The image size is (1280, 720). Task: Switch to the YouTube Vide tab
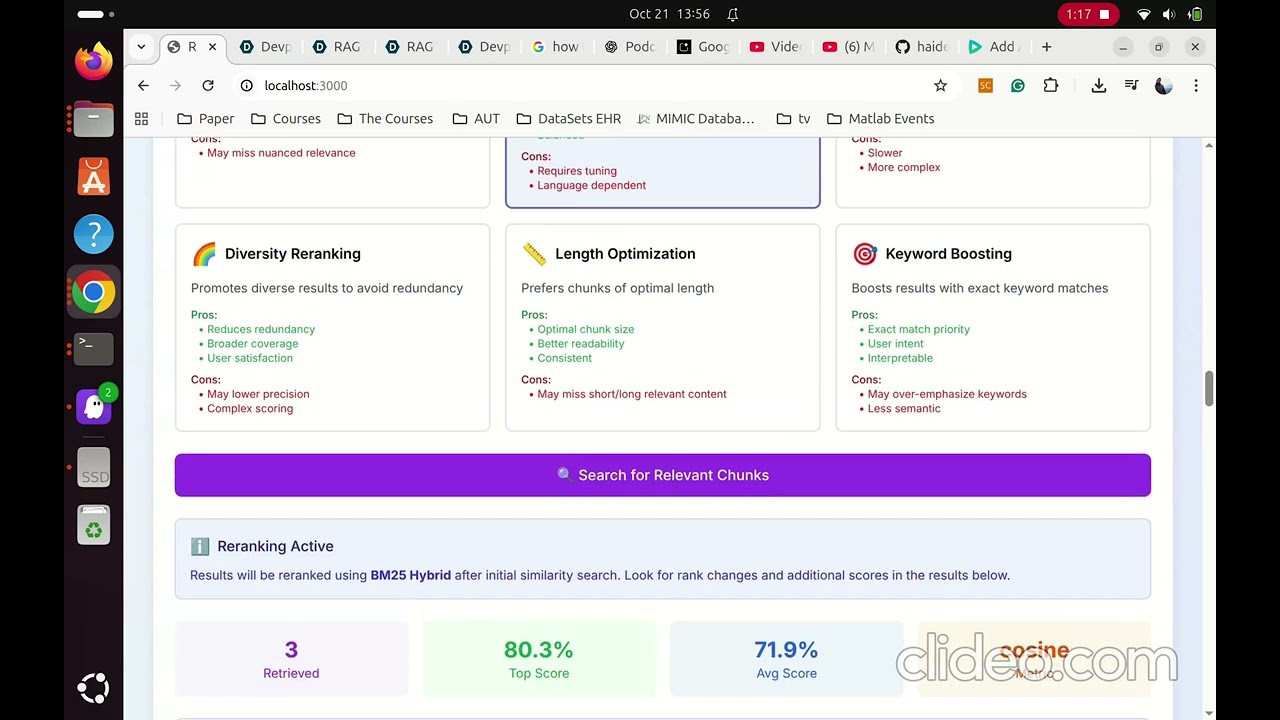776,47
